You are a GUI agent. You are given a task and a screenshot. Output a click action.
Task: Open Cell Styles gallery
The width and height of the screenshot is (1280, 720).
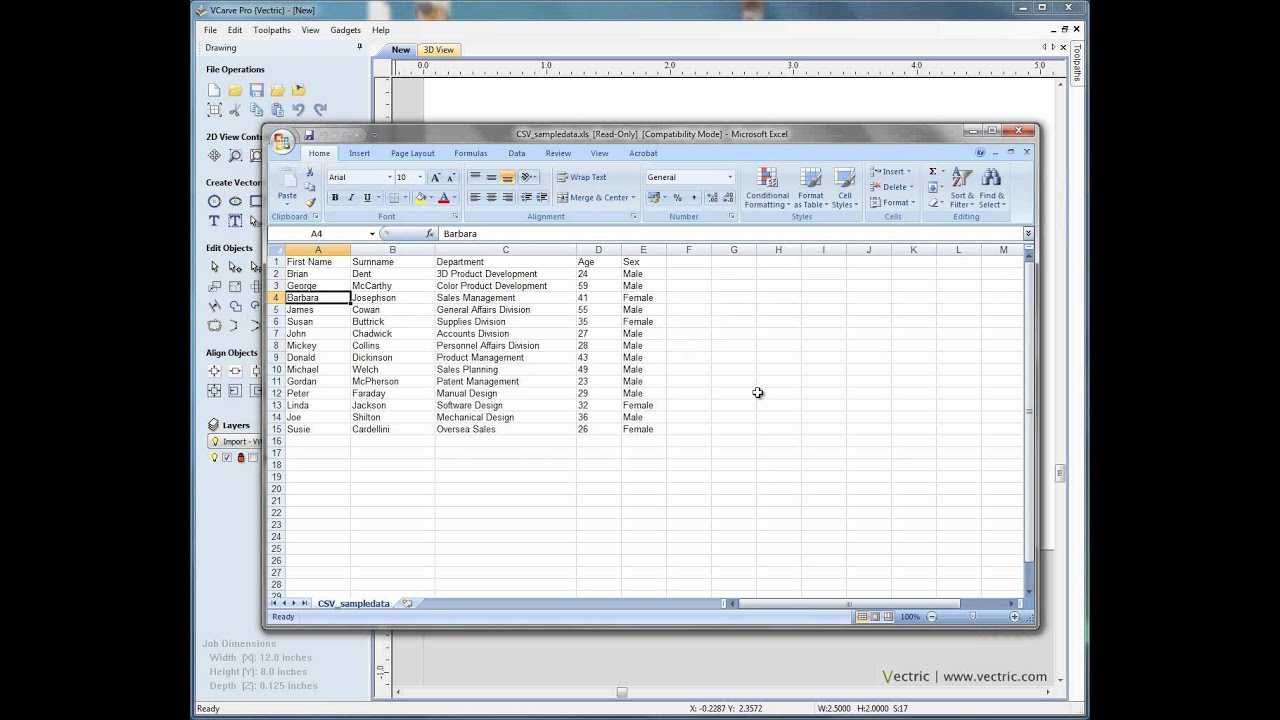tap(845, 188)
